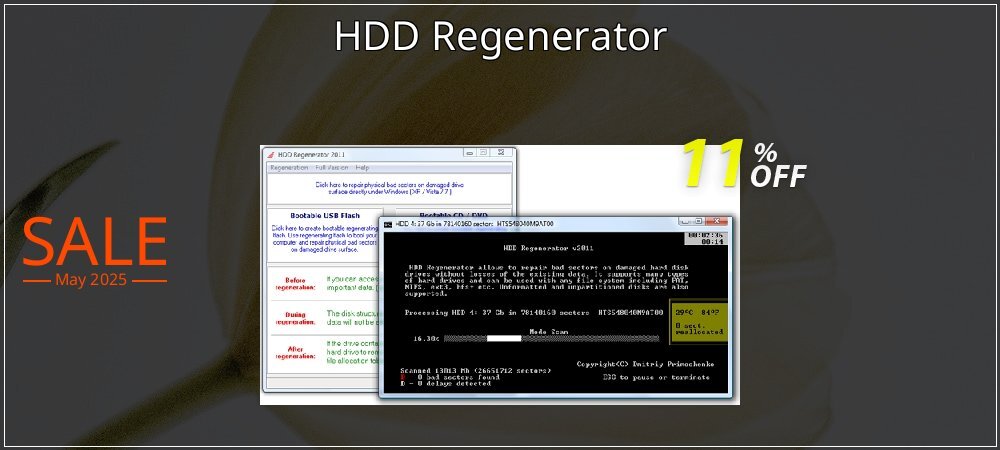Click the 'Scanned 13013 Mb' line

click(476, 370)
